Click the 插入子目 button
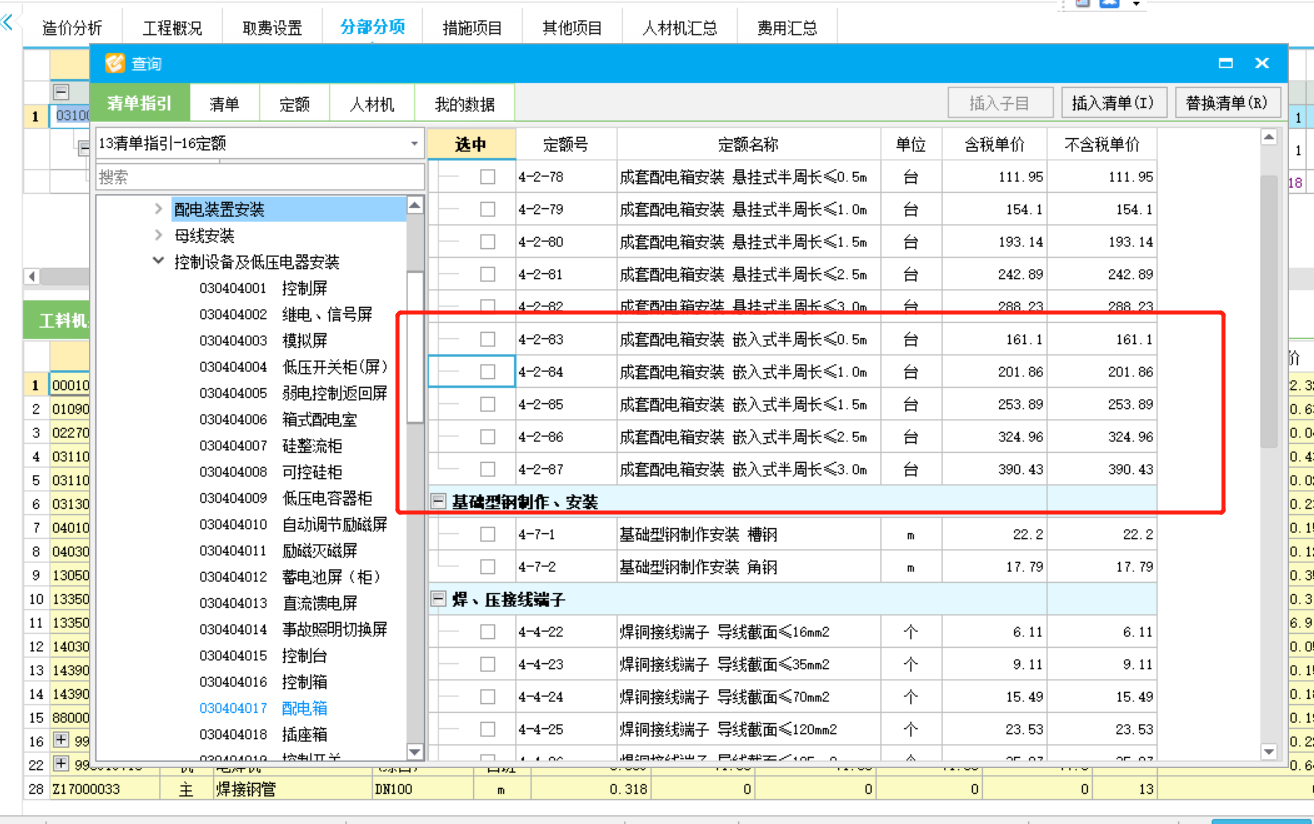The width and height of the screenshot is (1314, 824). (1000, 103)
